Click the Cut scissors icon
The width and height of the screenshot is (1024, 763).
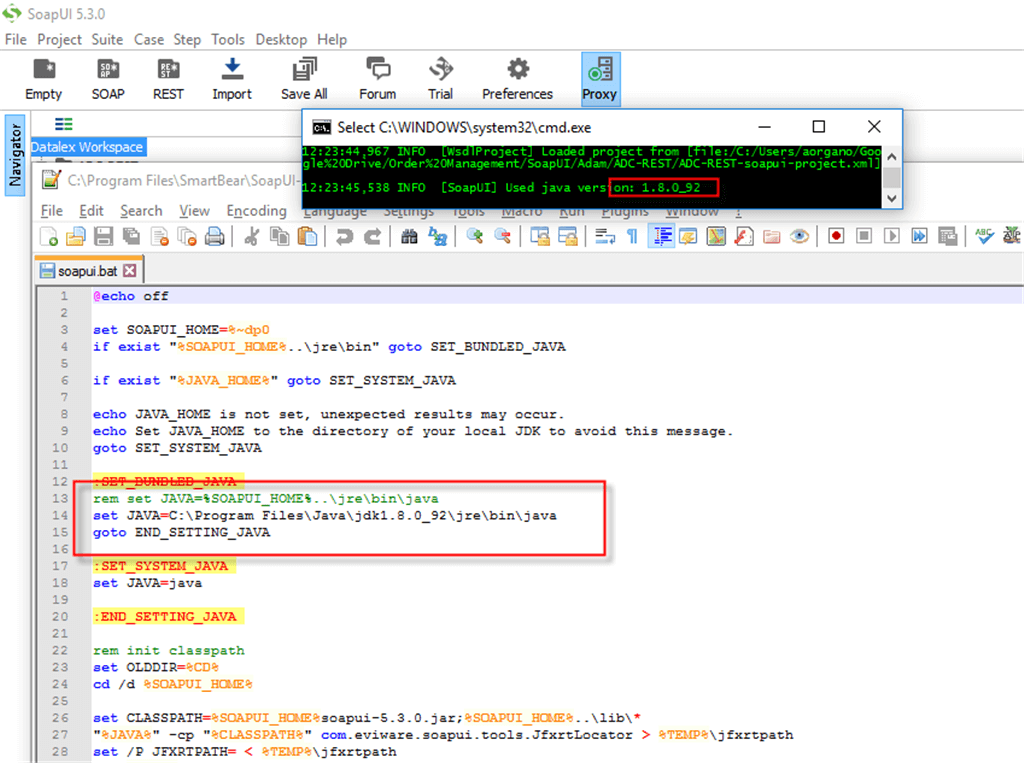tap(251, 236)
